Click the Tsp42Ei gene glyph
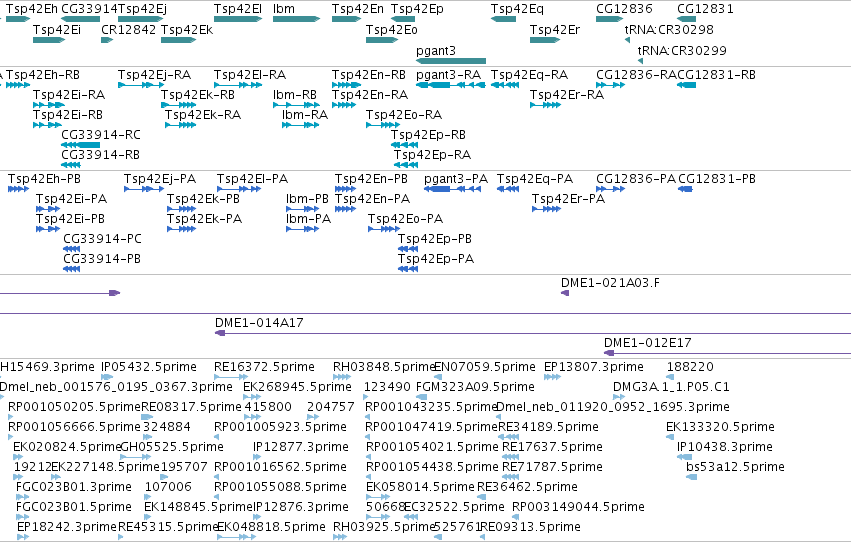The height and width of the screenshot is (542, 851). (x=49, y=40)
